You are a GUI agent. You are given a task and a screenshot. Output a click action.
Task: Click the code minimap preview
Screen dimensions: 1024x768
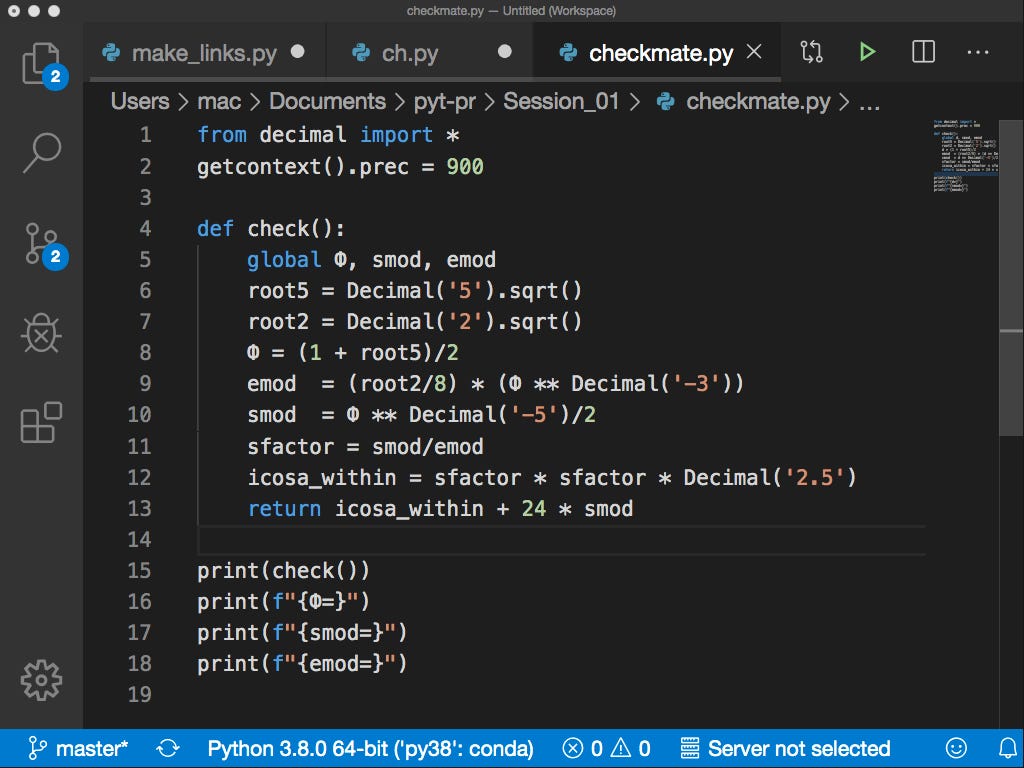point(965,155)
